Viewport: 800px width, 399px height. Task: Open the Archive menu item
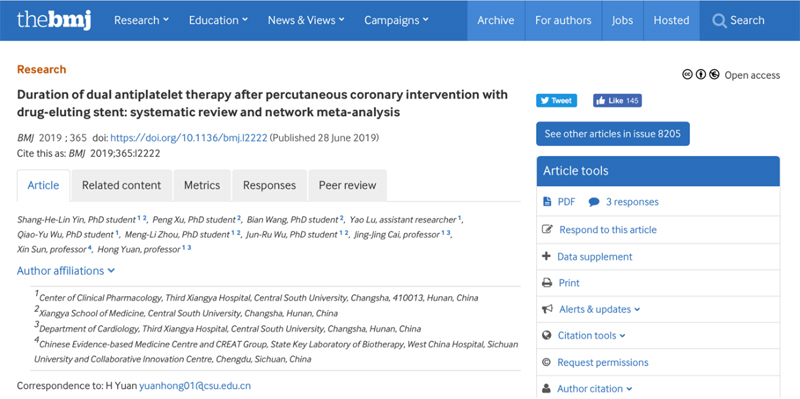tap(496, 20)
